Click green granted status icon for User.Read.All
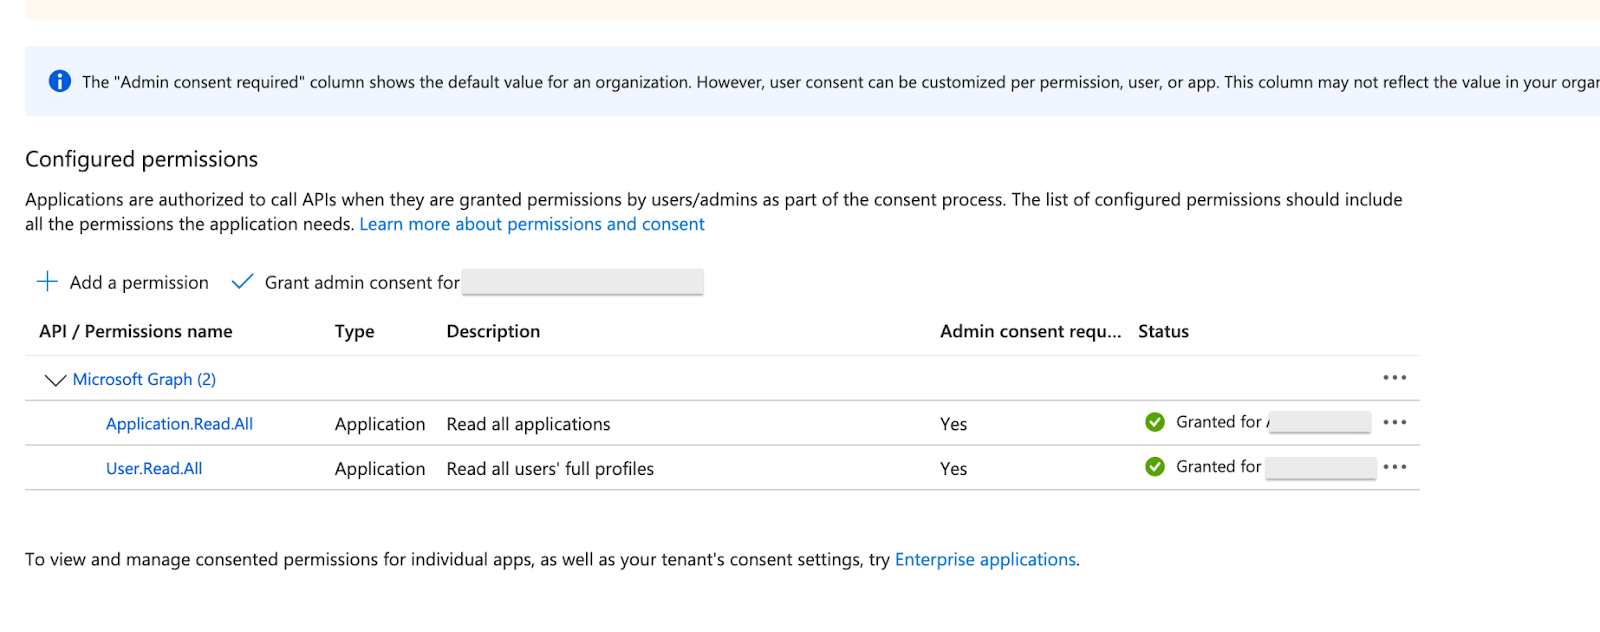 pos(1155,467)
